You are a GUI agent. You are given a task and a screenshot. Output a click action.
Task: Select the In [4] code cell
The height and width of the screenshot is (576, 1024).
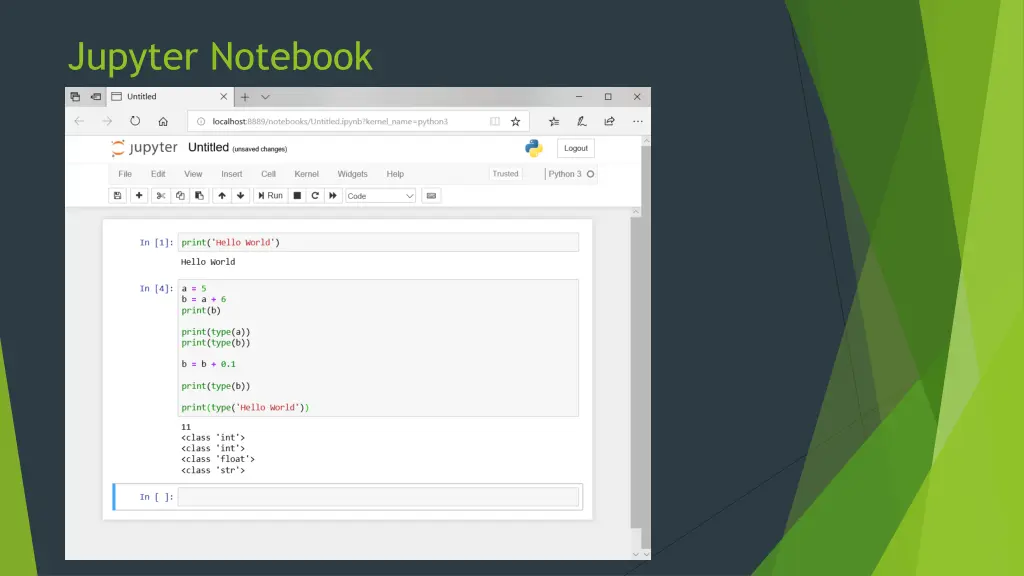click(378, 348)
